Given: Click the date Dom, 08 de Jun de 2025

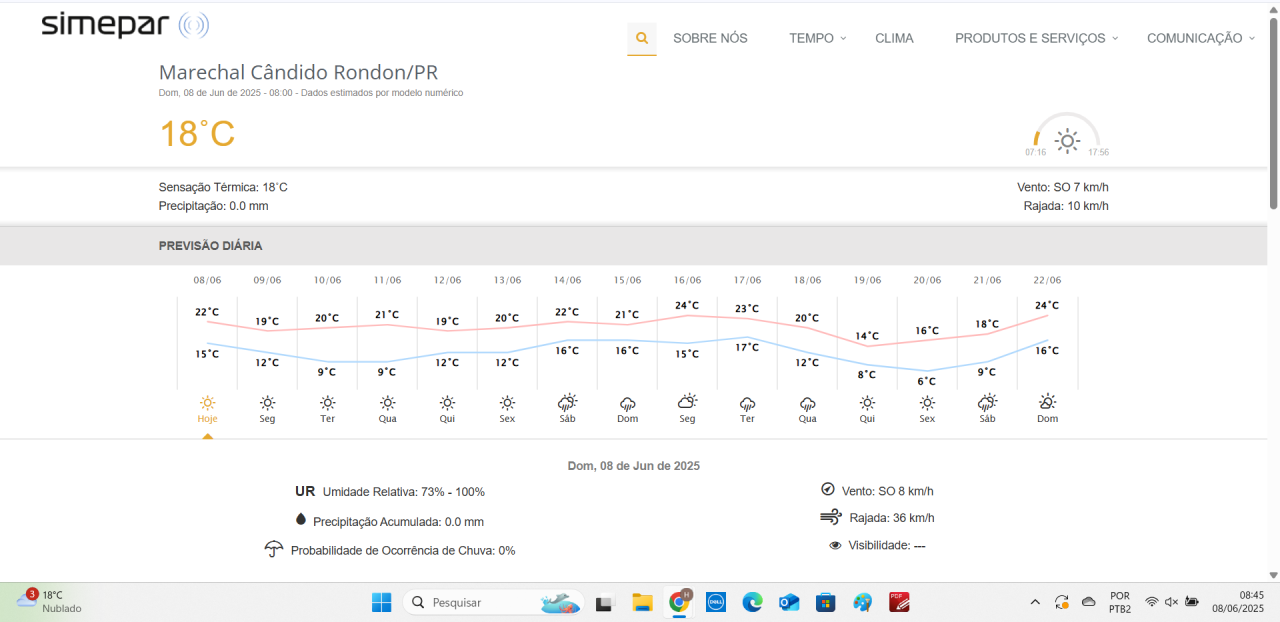Looking at the screenshot, I should click(x=634, y=466).
